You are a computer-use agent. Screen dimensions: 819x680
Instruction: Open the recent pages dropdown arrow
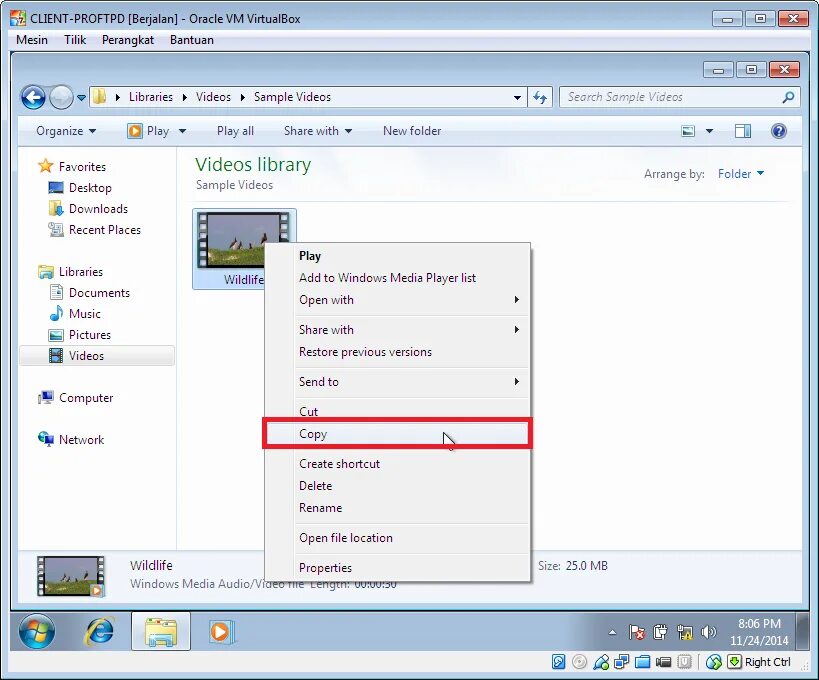[x=81, y=98]
